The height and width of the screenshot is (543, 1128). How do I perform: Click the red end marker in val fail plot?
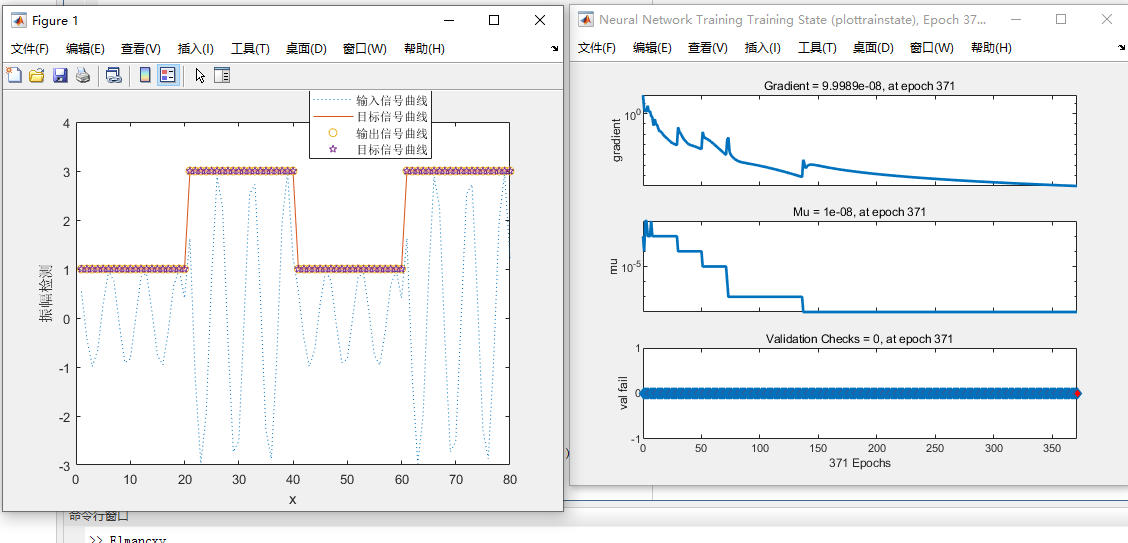pyautogui.click(x=1077, y=393)
